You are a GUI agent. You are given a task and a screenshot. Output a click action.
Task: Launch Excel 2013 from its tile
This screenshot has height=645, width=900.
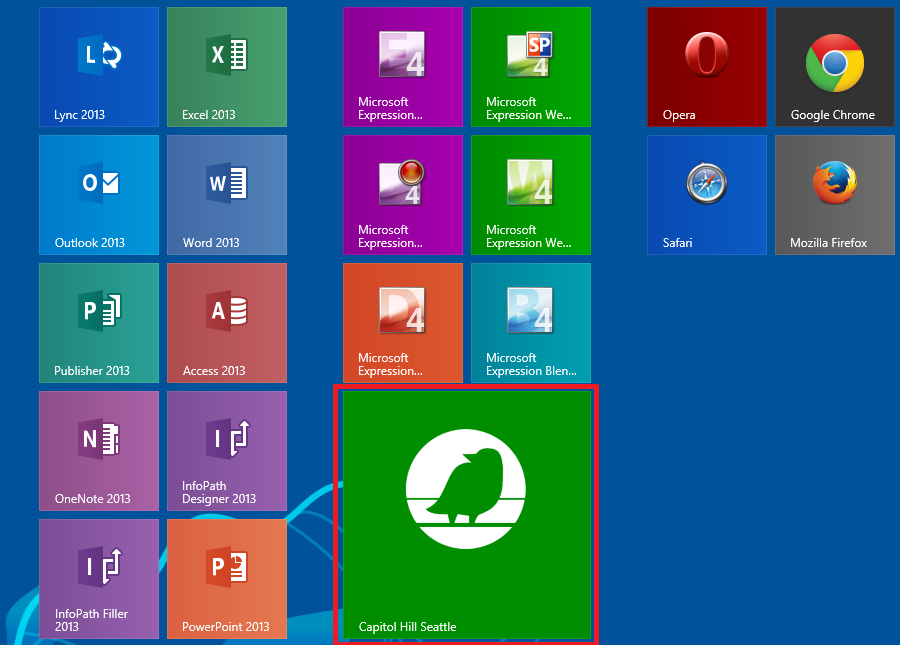[x=227, y=67]
